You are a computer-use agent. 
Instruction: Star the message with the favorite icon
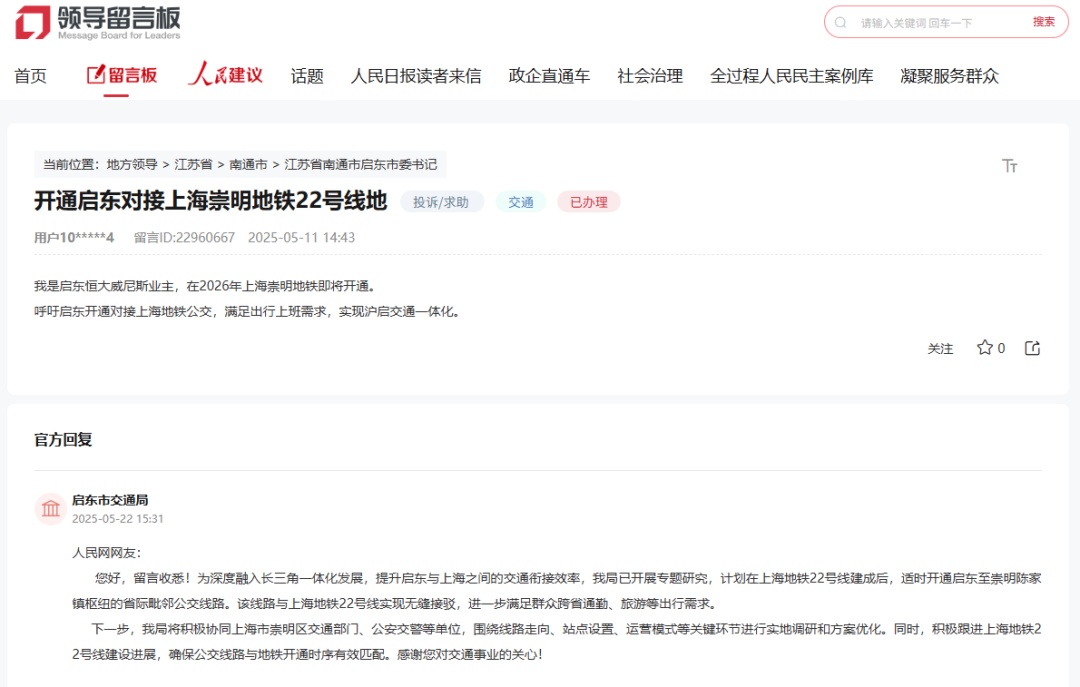[983, 348]
